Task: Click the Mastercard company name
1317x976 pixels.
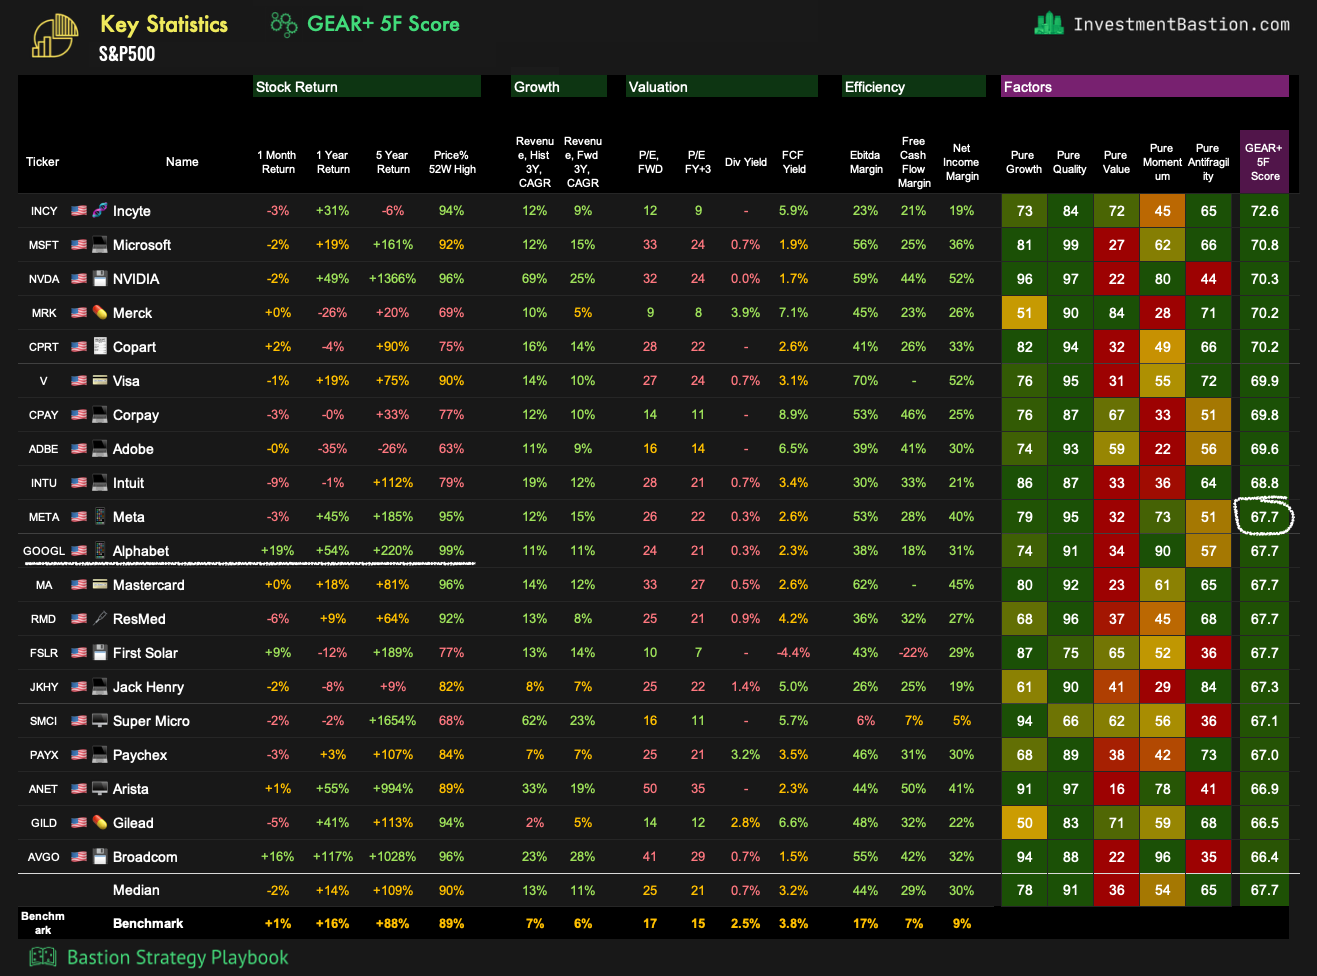Action: coord(148,585)
